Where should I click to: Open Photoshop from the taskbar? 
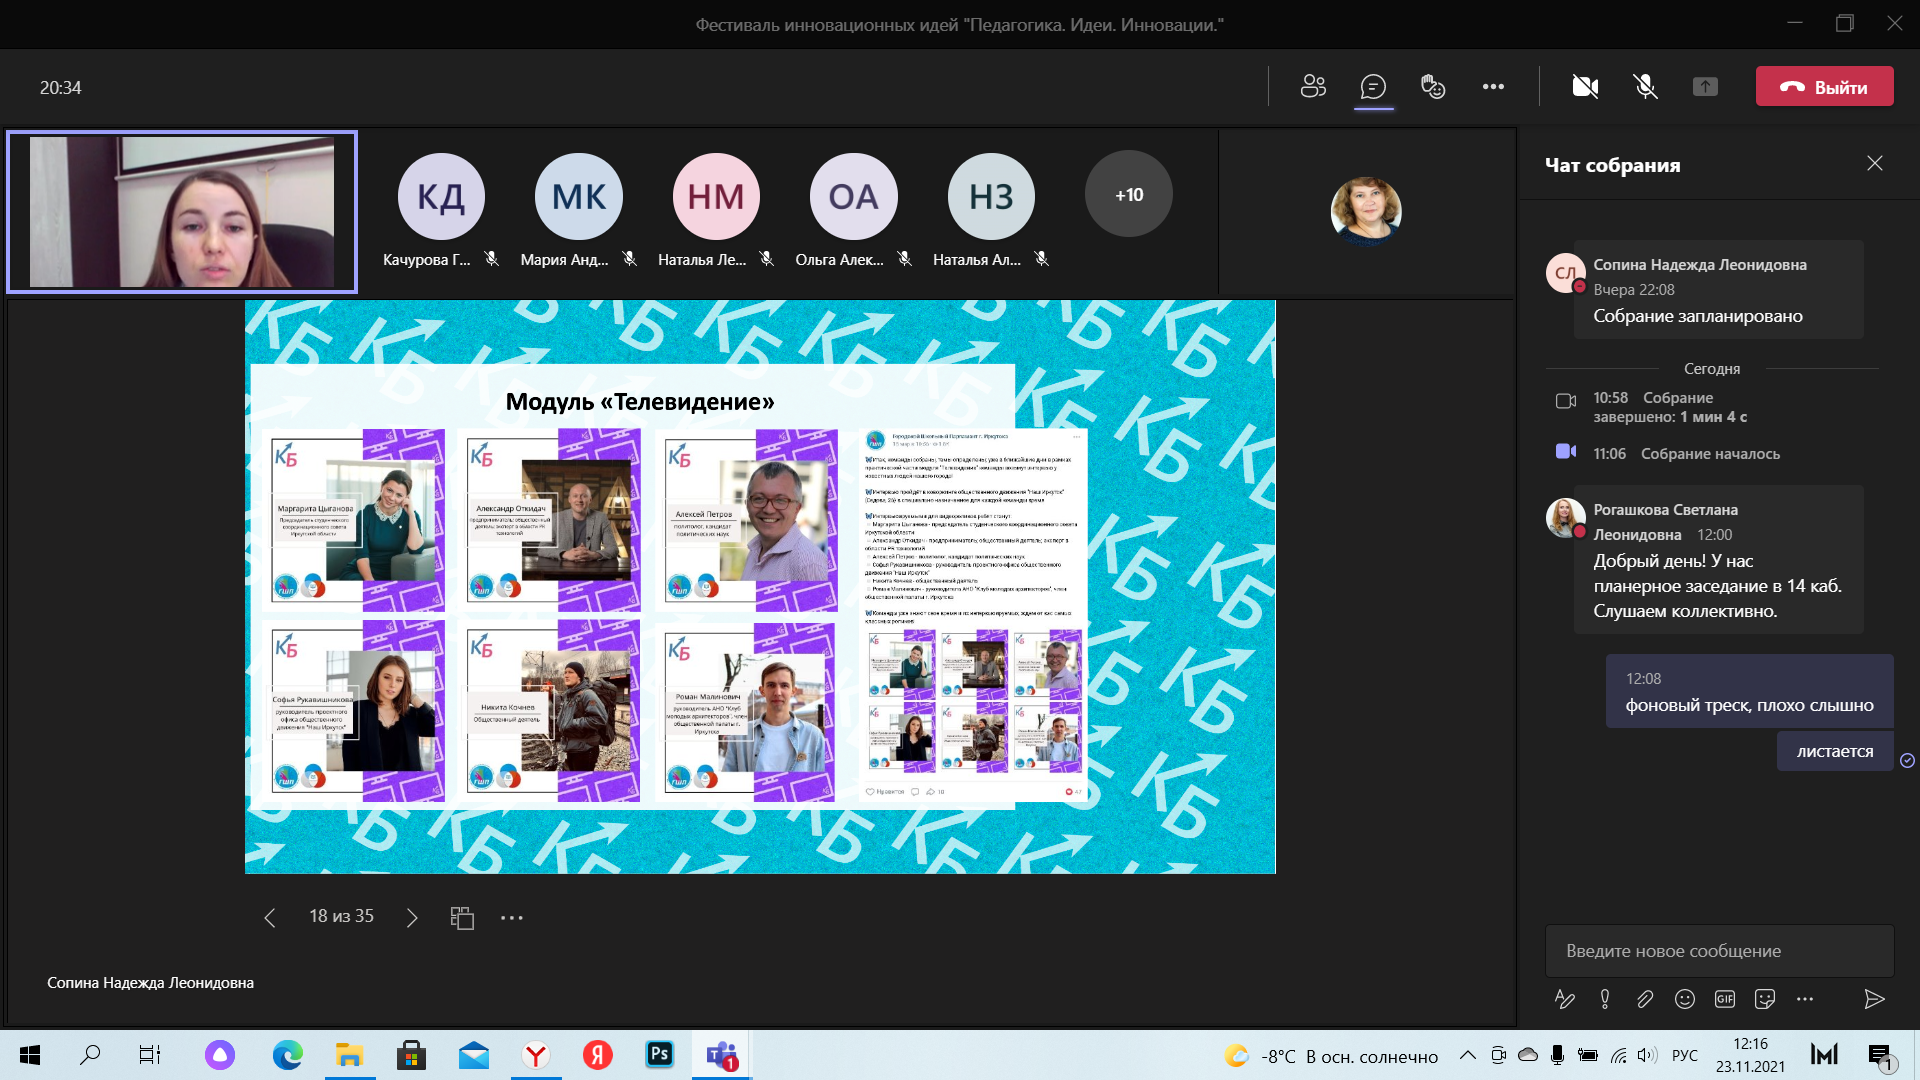pos(660,1055)
